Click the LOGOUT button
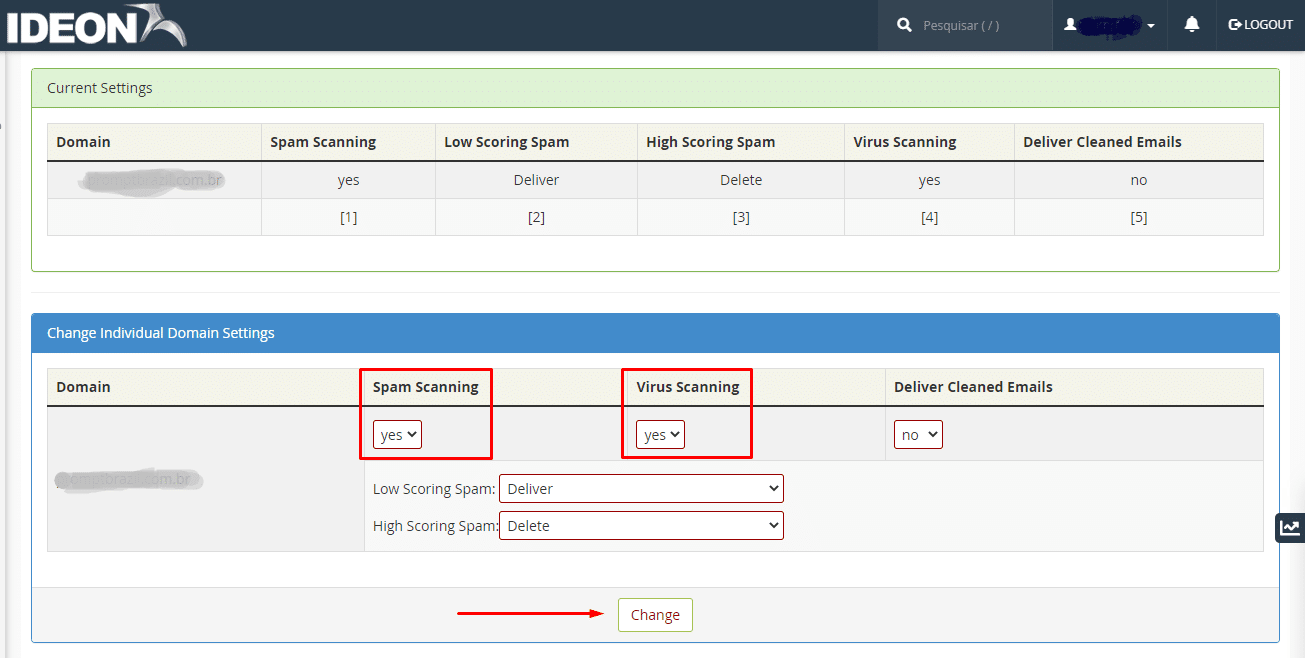This screenshot has width=1305, height=658. [1260, 25]
